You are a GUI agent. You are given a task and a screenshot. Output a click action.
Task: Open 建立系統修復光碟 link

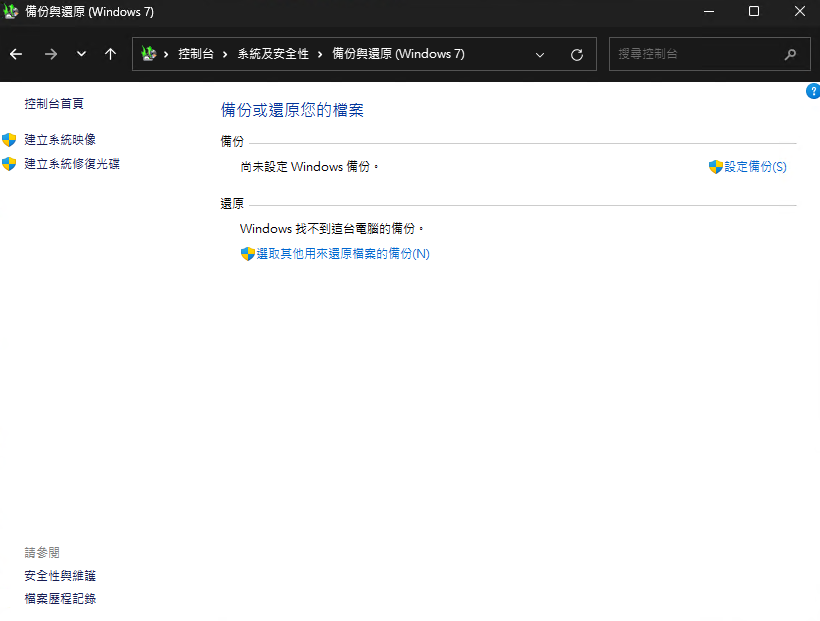point(72,164)
